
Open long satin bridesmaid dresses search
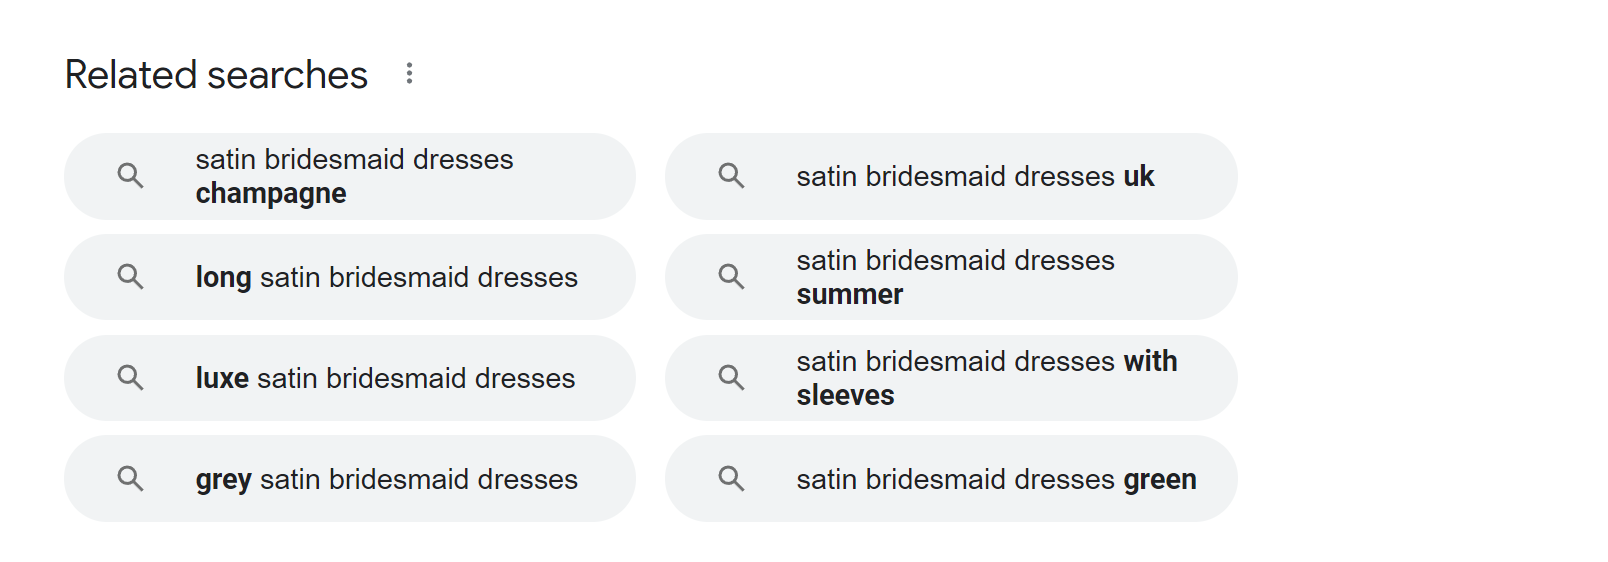tap(386, 277)
